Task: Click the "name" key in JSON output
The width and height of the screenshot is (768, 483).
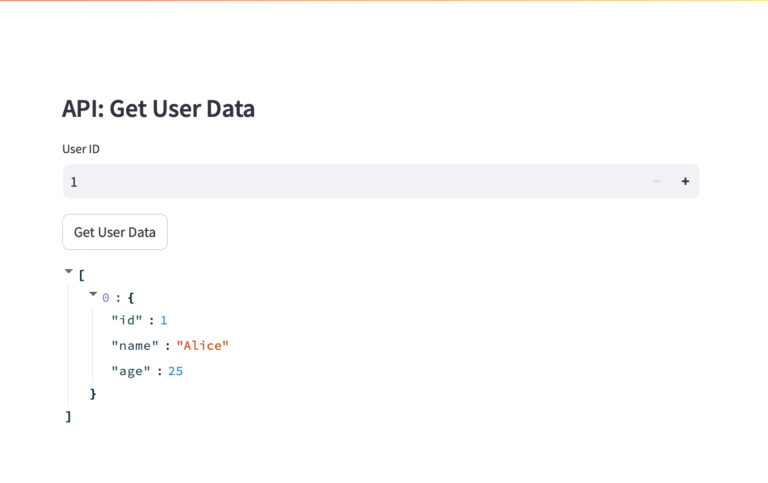Action: (135, 345)
